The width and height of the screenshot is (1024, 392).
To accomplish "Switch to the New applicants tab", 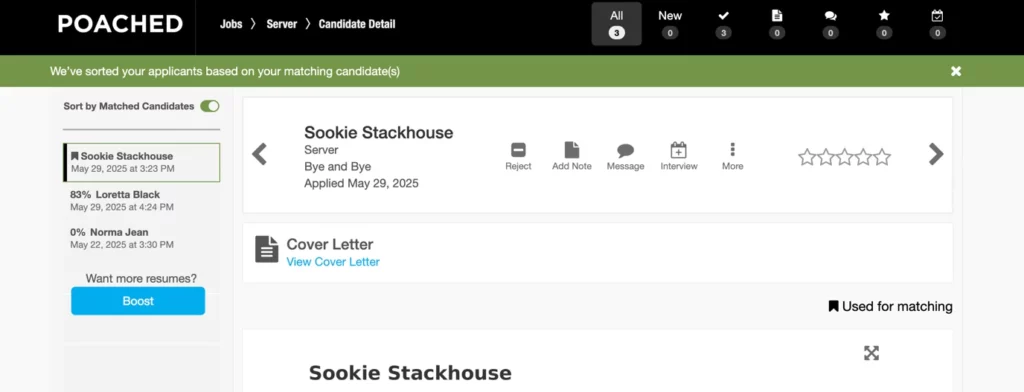I will pyautogui.click(x=669, y=24).
